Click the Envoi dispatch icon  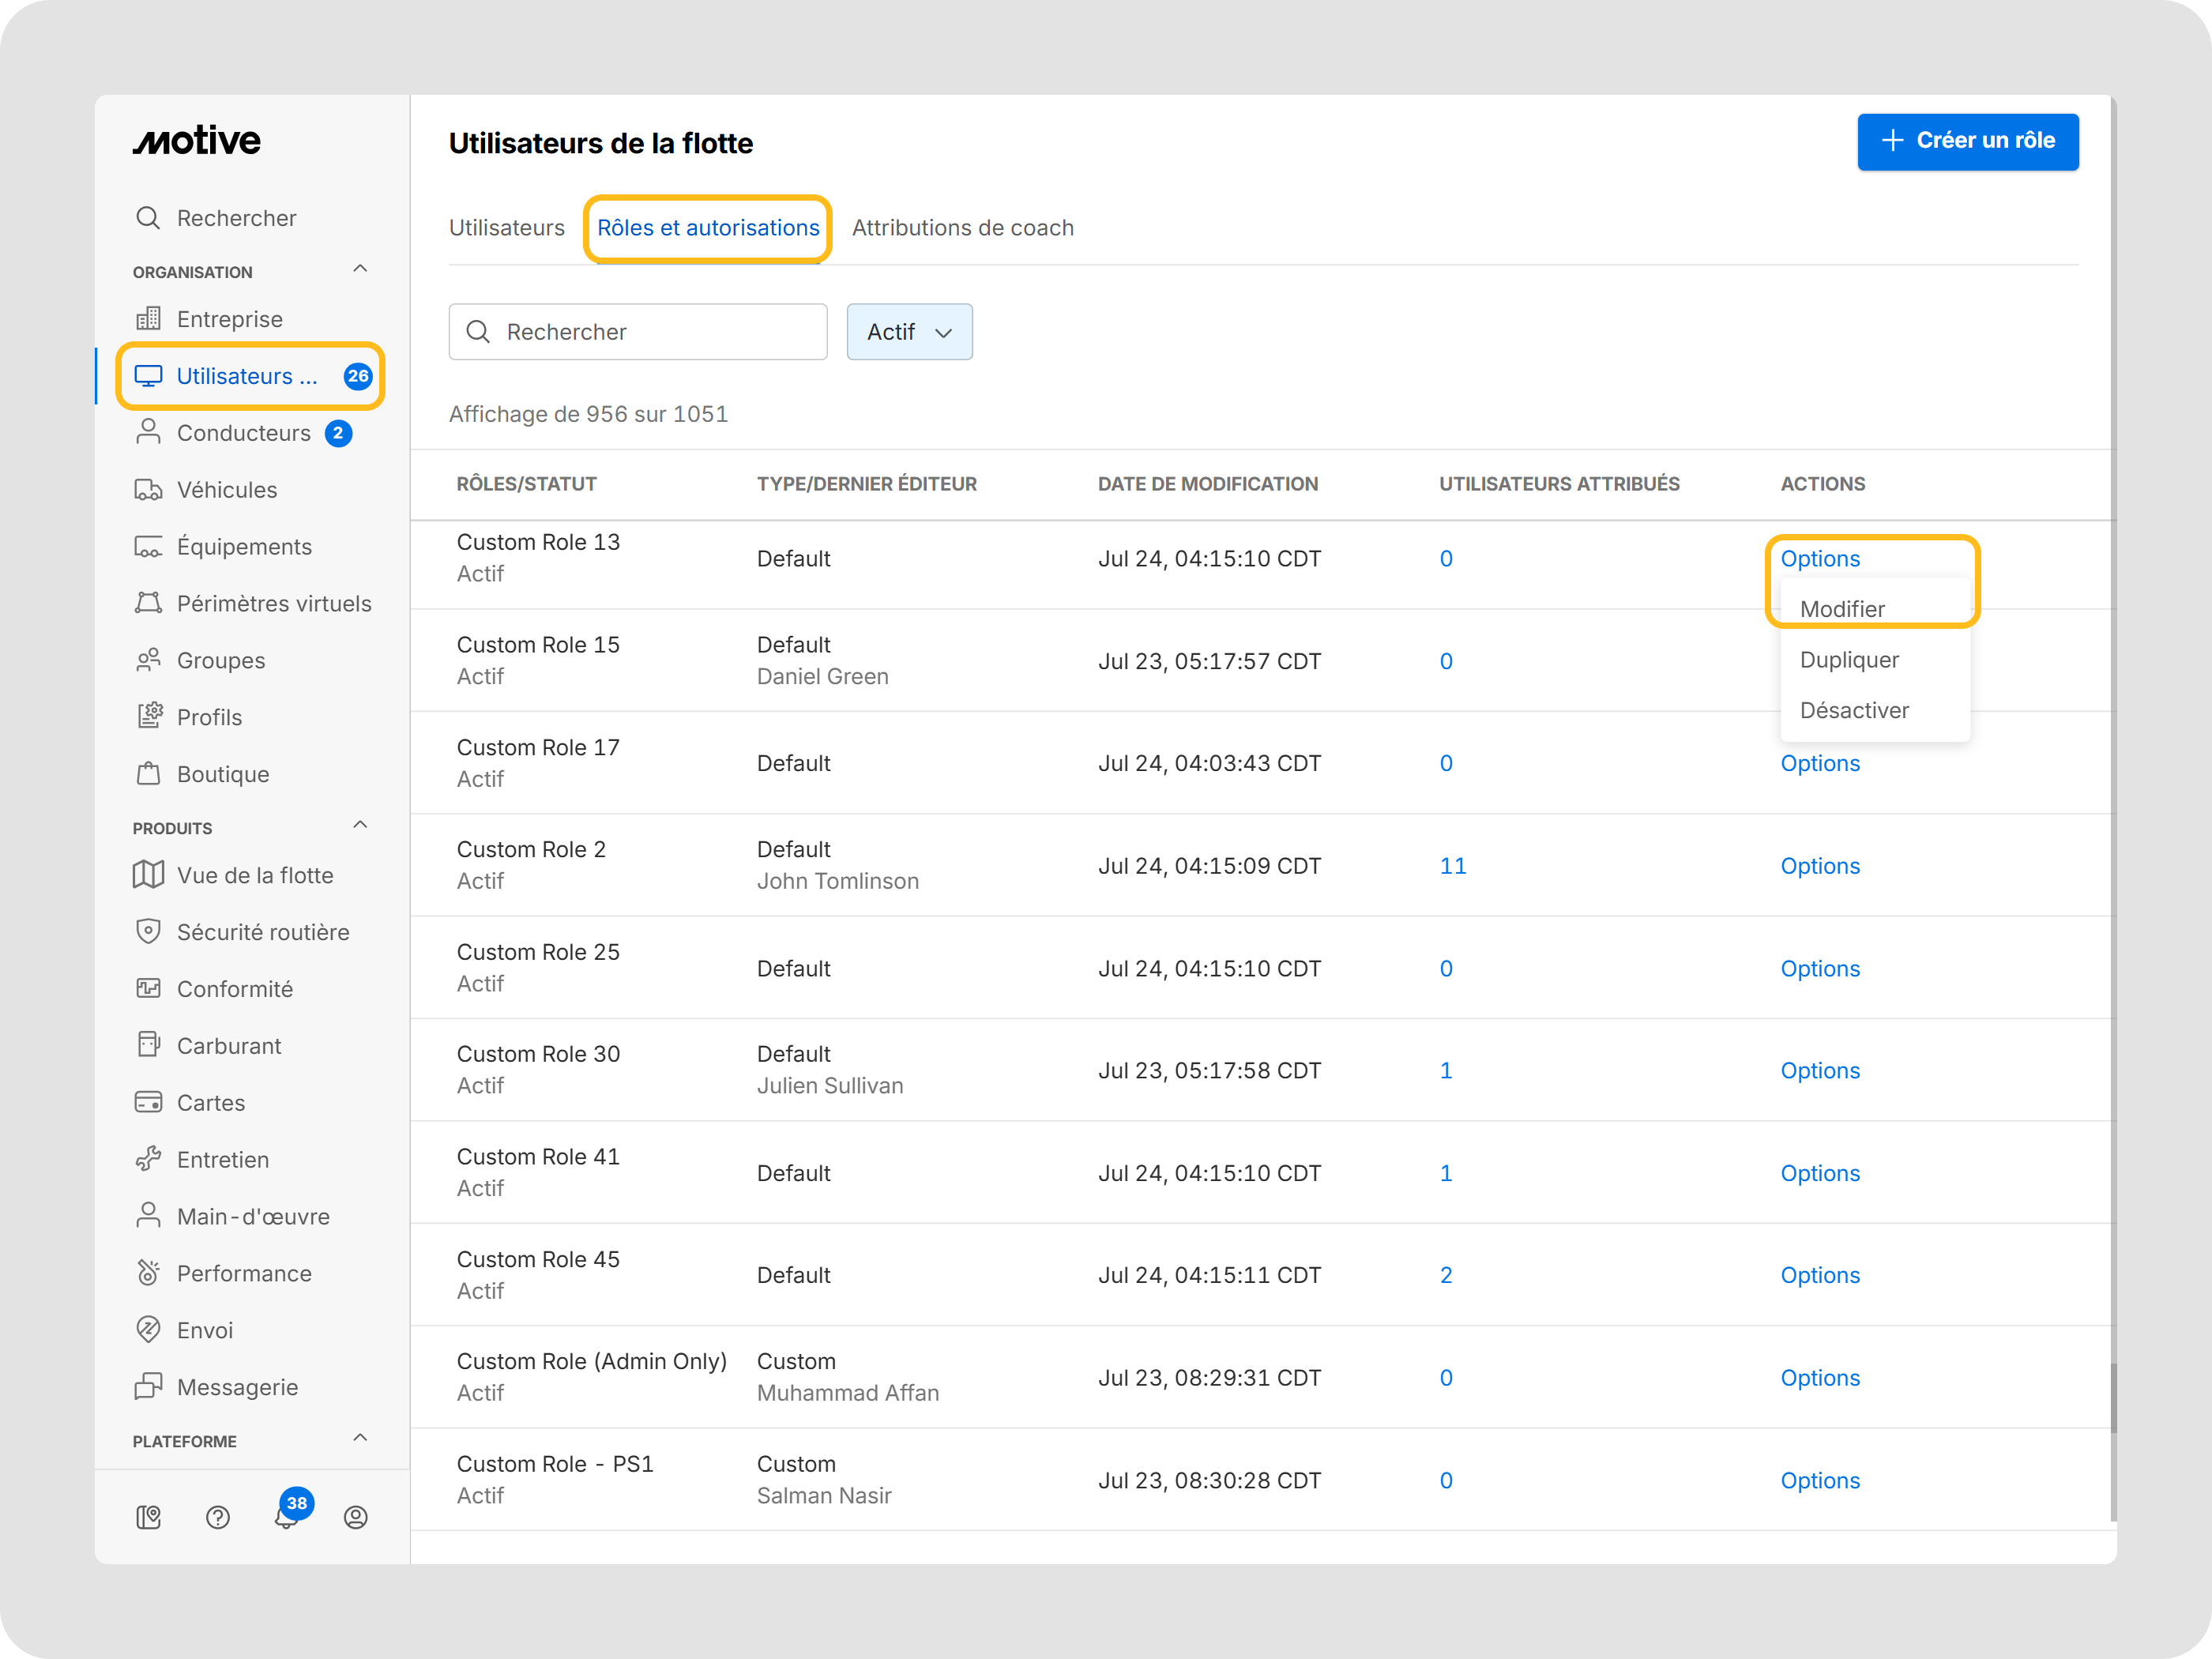coord(148,1329)
